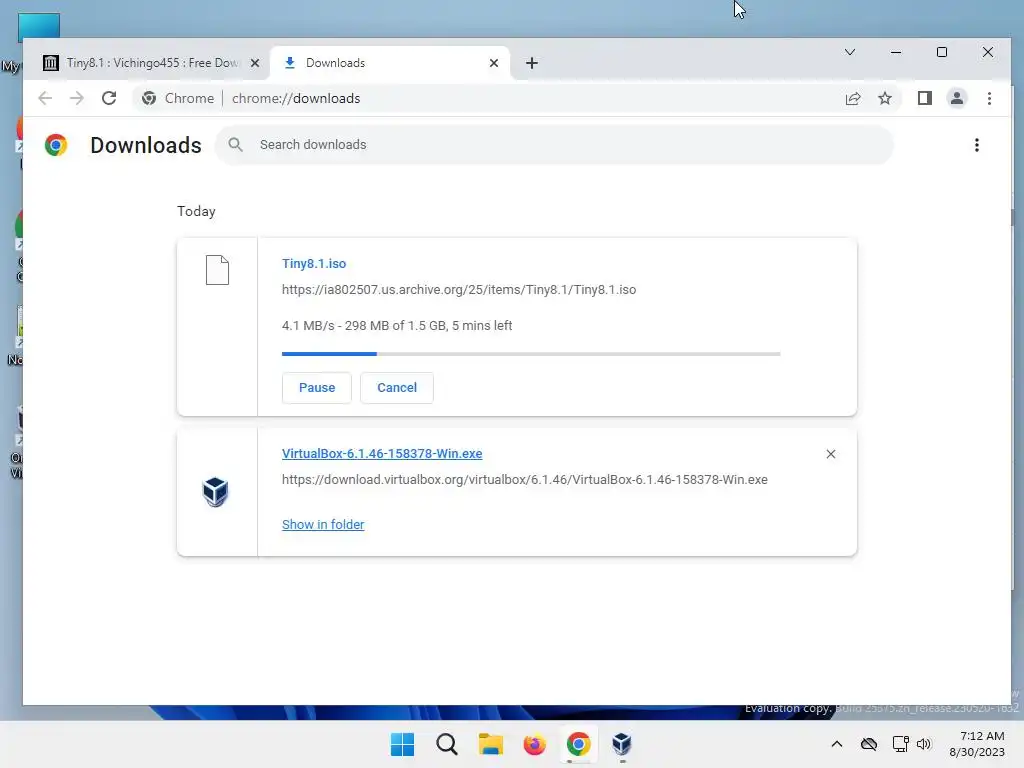
Task: Bookmark this tab with the star icon
Action: click(884, 99)
